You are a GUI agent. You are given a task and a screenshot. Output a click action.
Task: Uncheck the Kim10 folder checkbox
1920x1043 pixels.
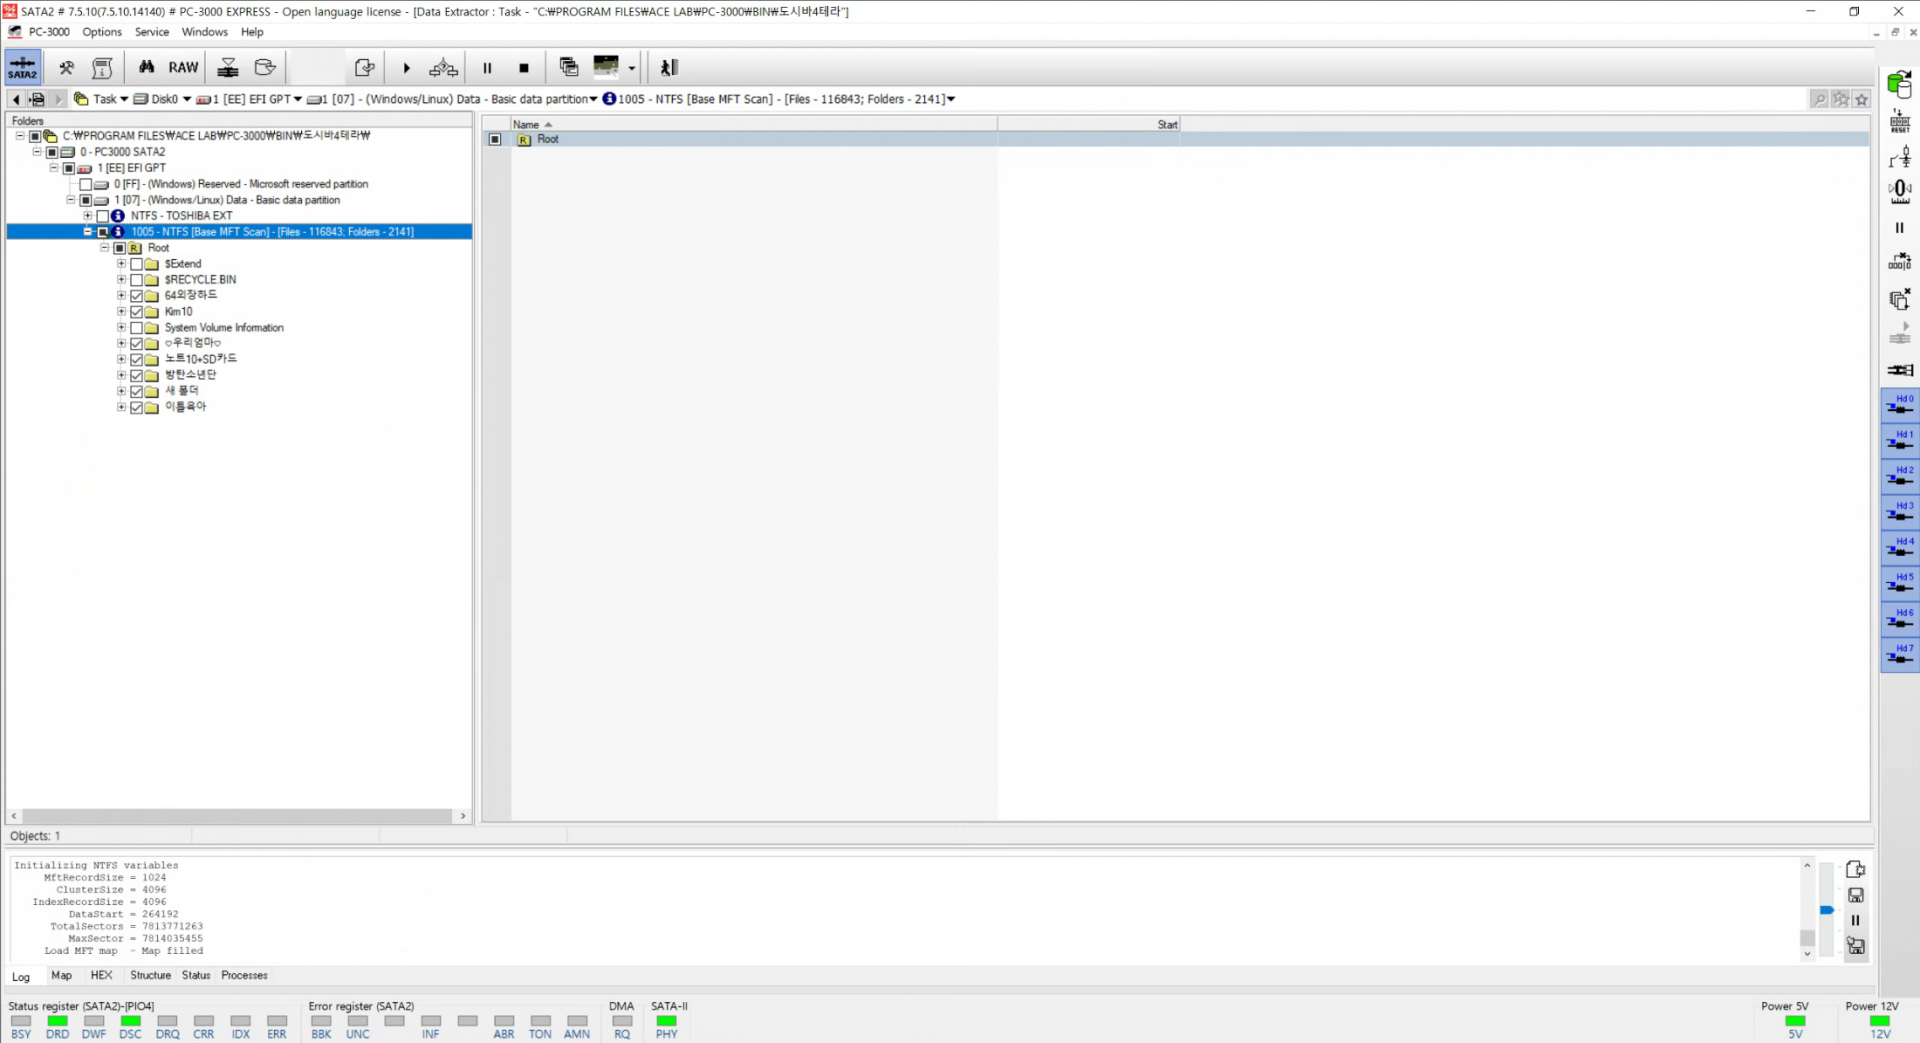[x=136, y=312]
